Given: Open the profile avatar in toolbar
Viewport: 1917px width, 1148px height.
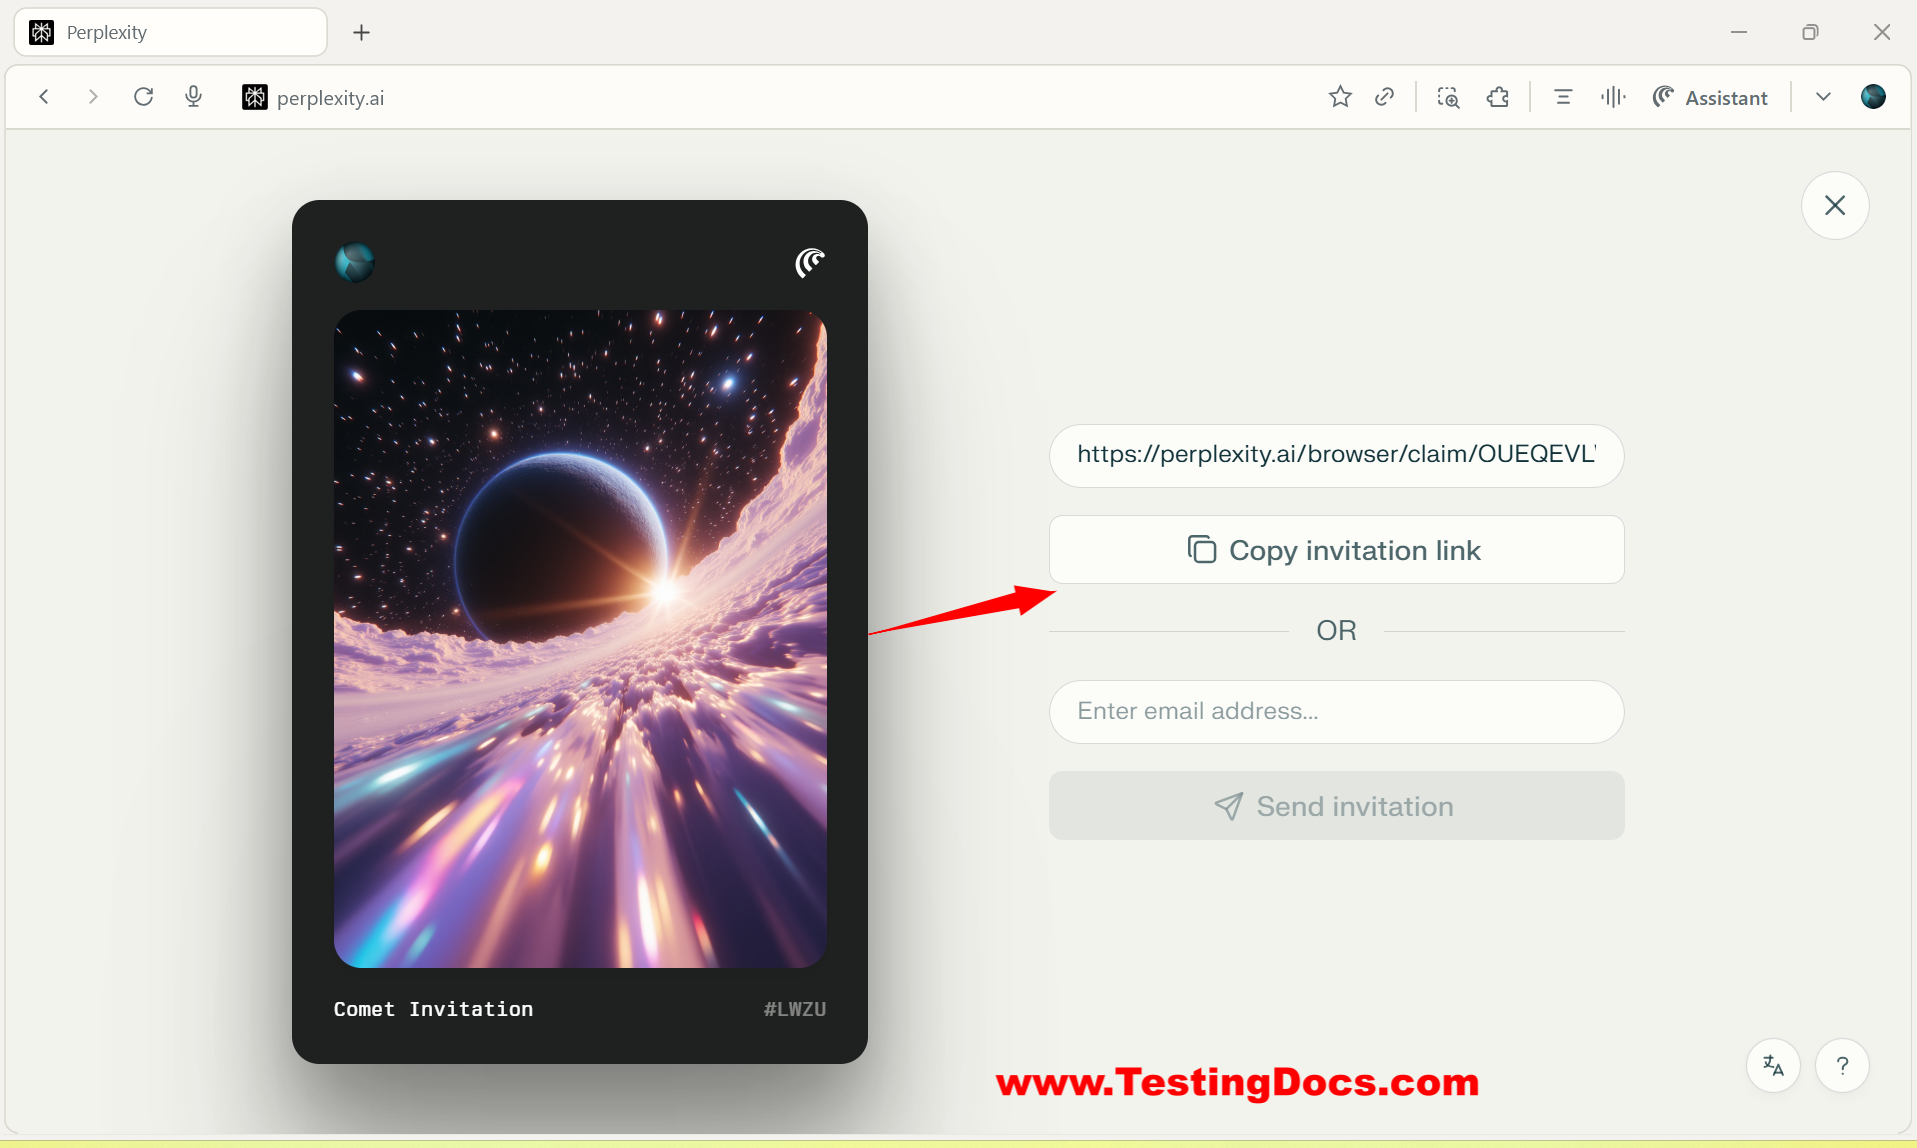Looking at the screenshot, I should pos(1873,97).
